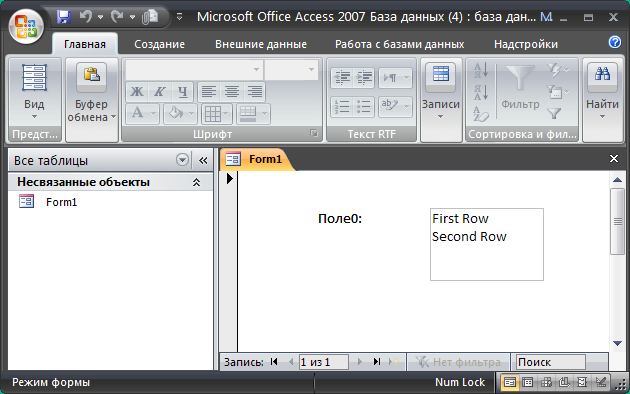The width and height of the screenshot is (630, 394).
Task: Open the Работа с базами данных tab
Action: tap(399, 44)
